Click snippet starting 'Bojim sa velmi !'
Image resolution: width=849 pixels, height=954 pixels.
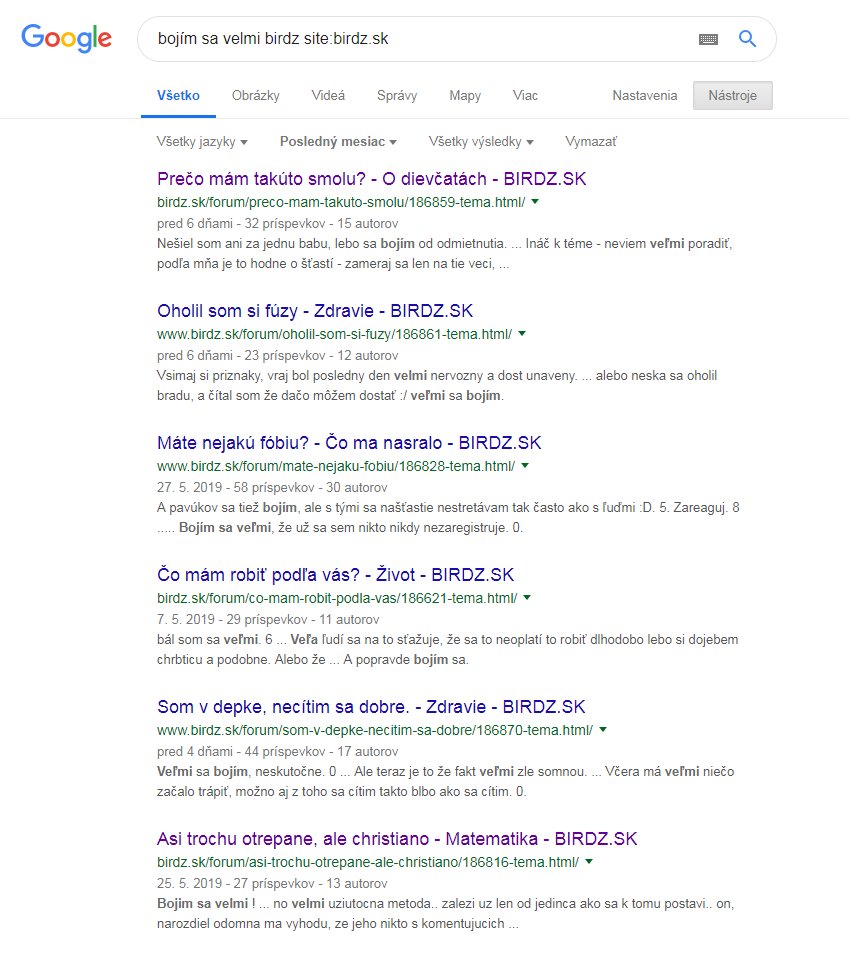click(x=445, y=914)
